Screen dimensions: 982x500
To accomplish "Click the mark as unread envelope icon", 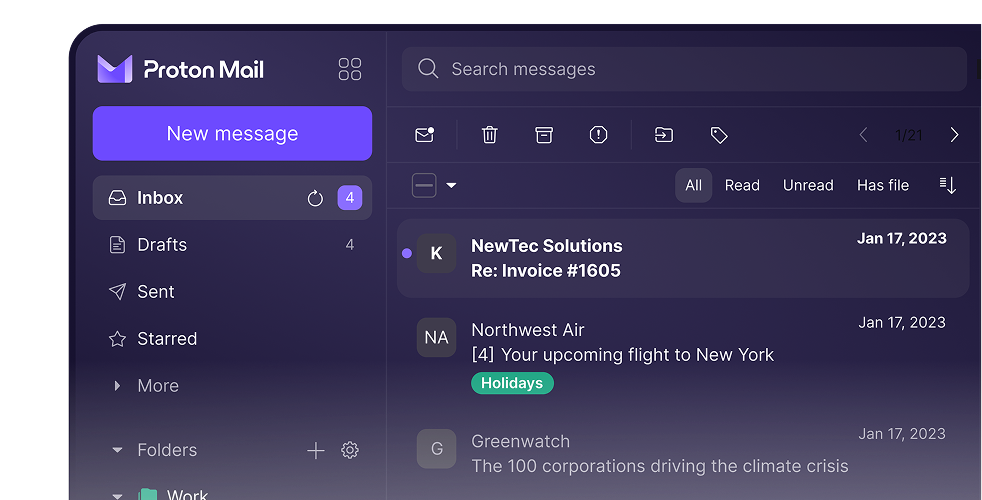I will pyautogui.click(x=424, y=135).
